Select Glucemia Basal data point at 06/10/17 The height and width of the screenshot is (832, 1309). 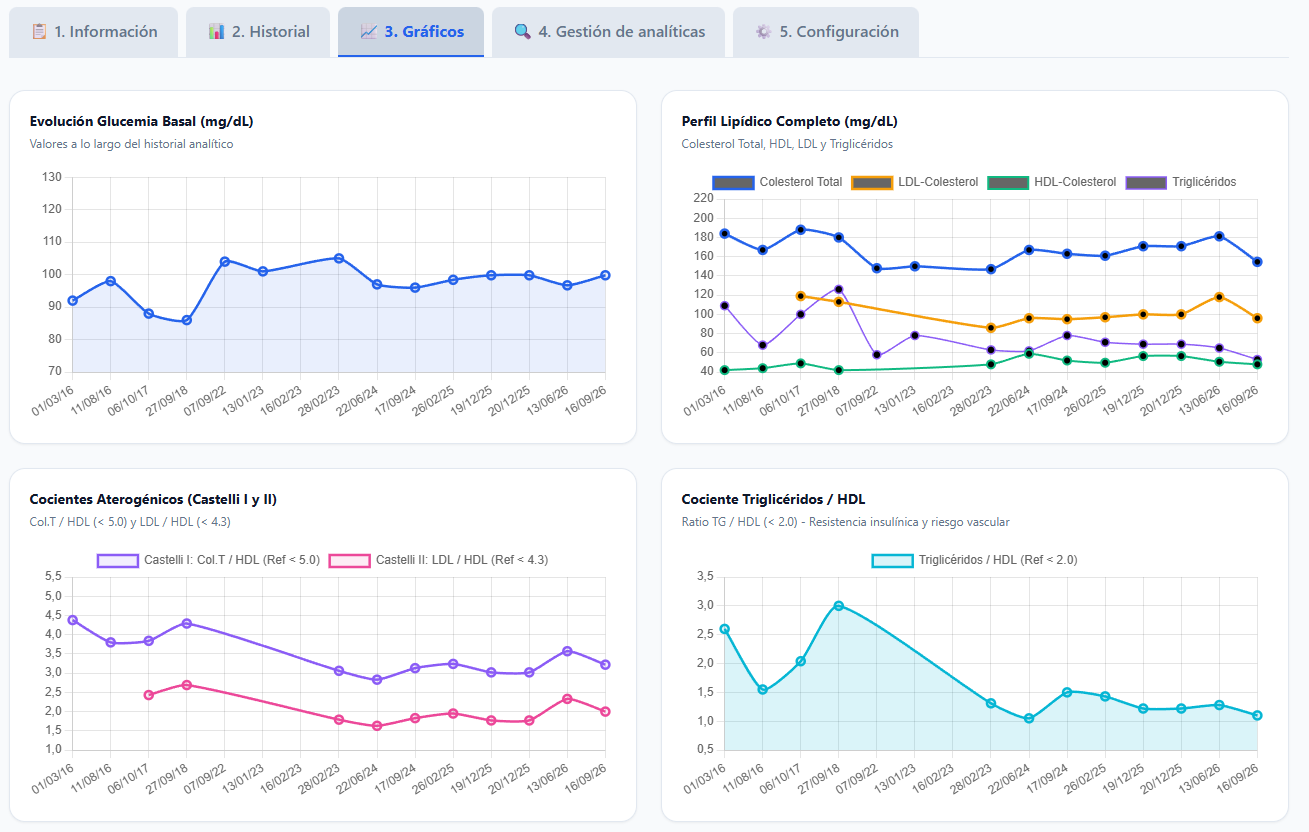click(149, 313)
